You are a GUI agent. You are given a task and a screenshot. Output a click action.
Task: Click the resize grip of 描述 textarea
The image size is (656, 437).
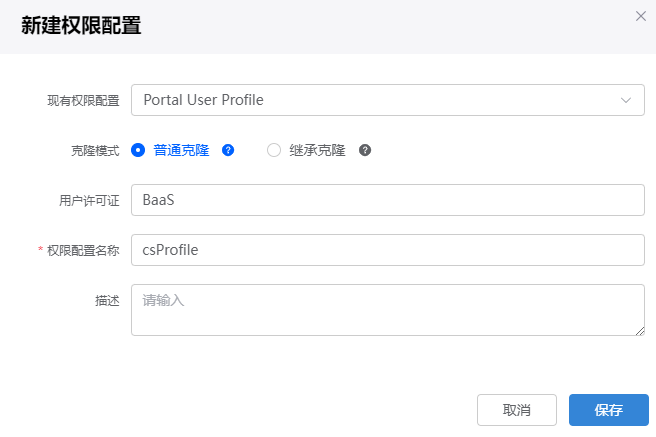point(640,331)
